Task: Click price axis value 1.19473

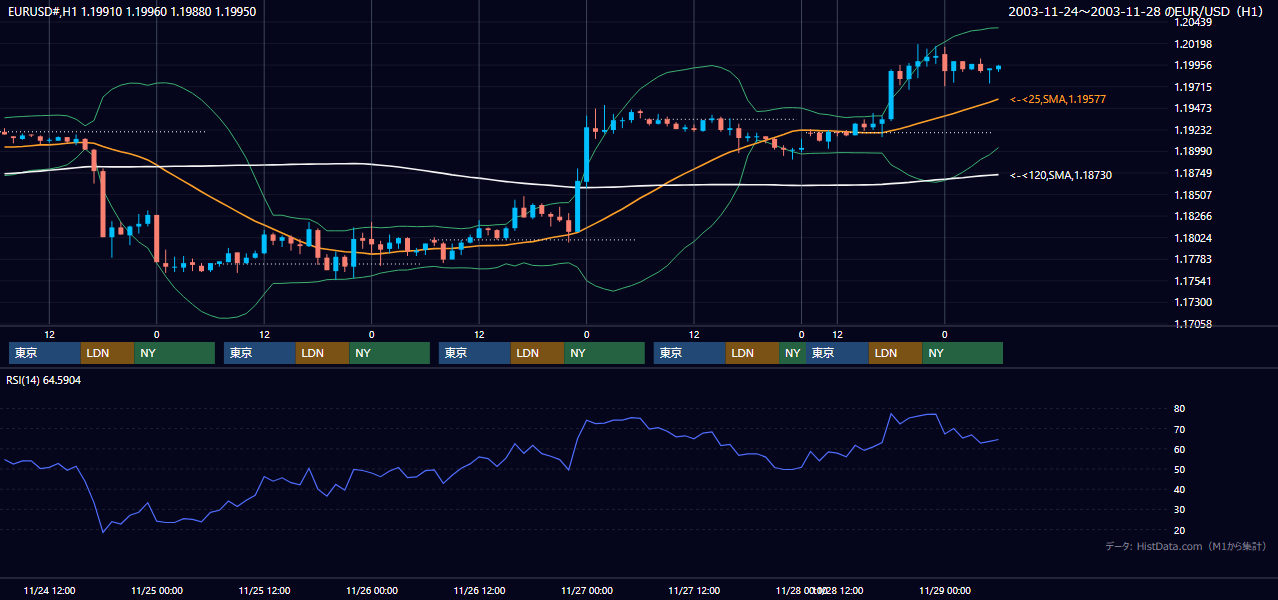Action: click(1193, 108)
